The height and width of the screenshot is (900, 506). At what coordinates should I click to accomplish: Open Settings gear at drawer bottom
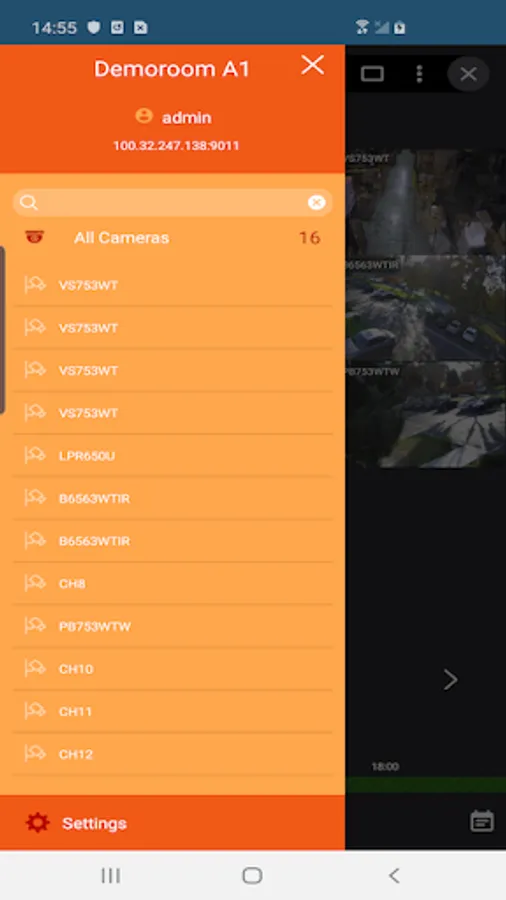coord(37,823)
